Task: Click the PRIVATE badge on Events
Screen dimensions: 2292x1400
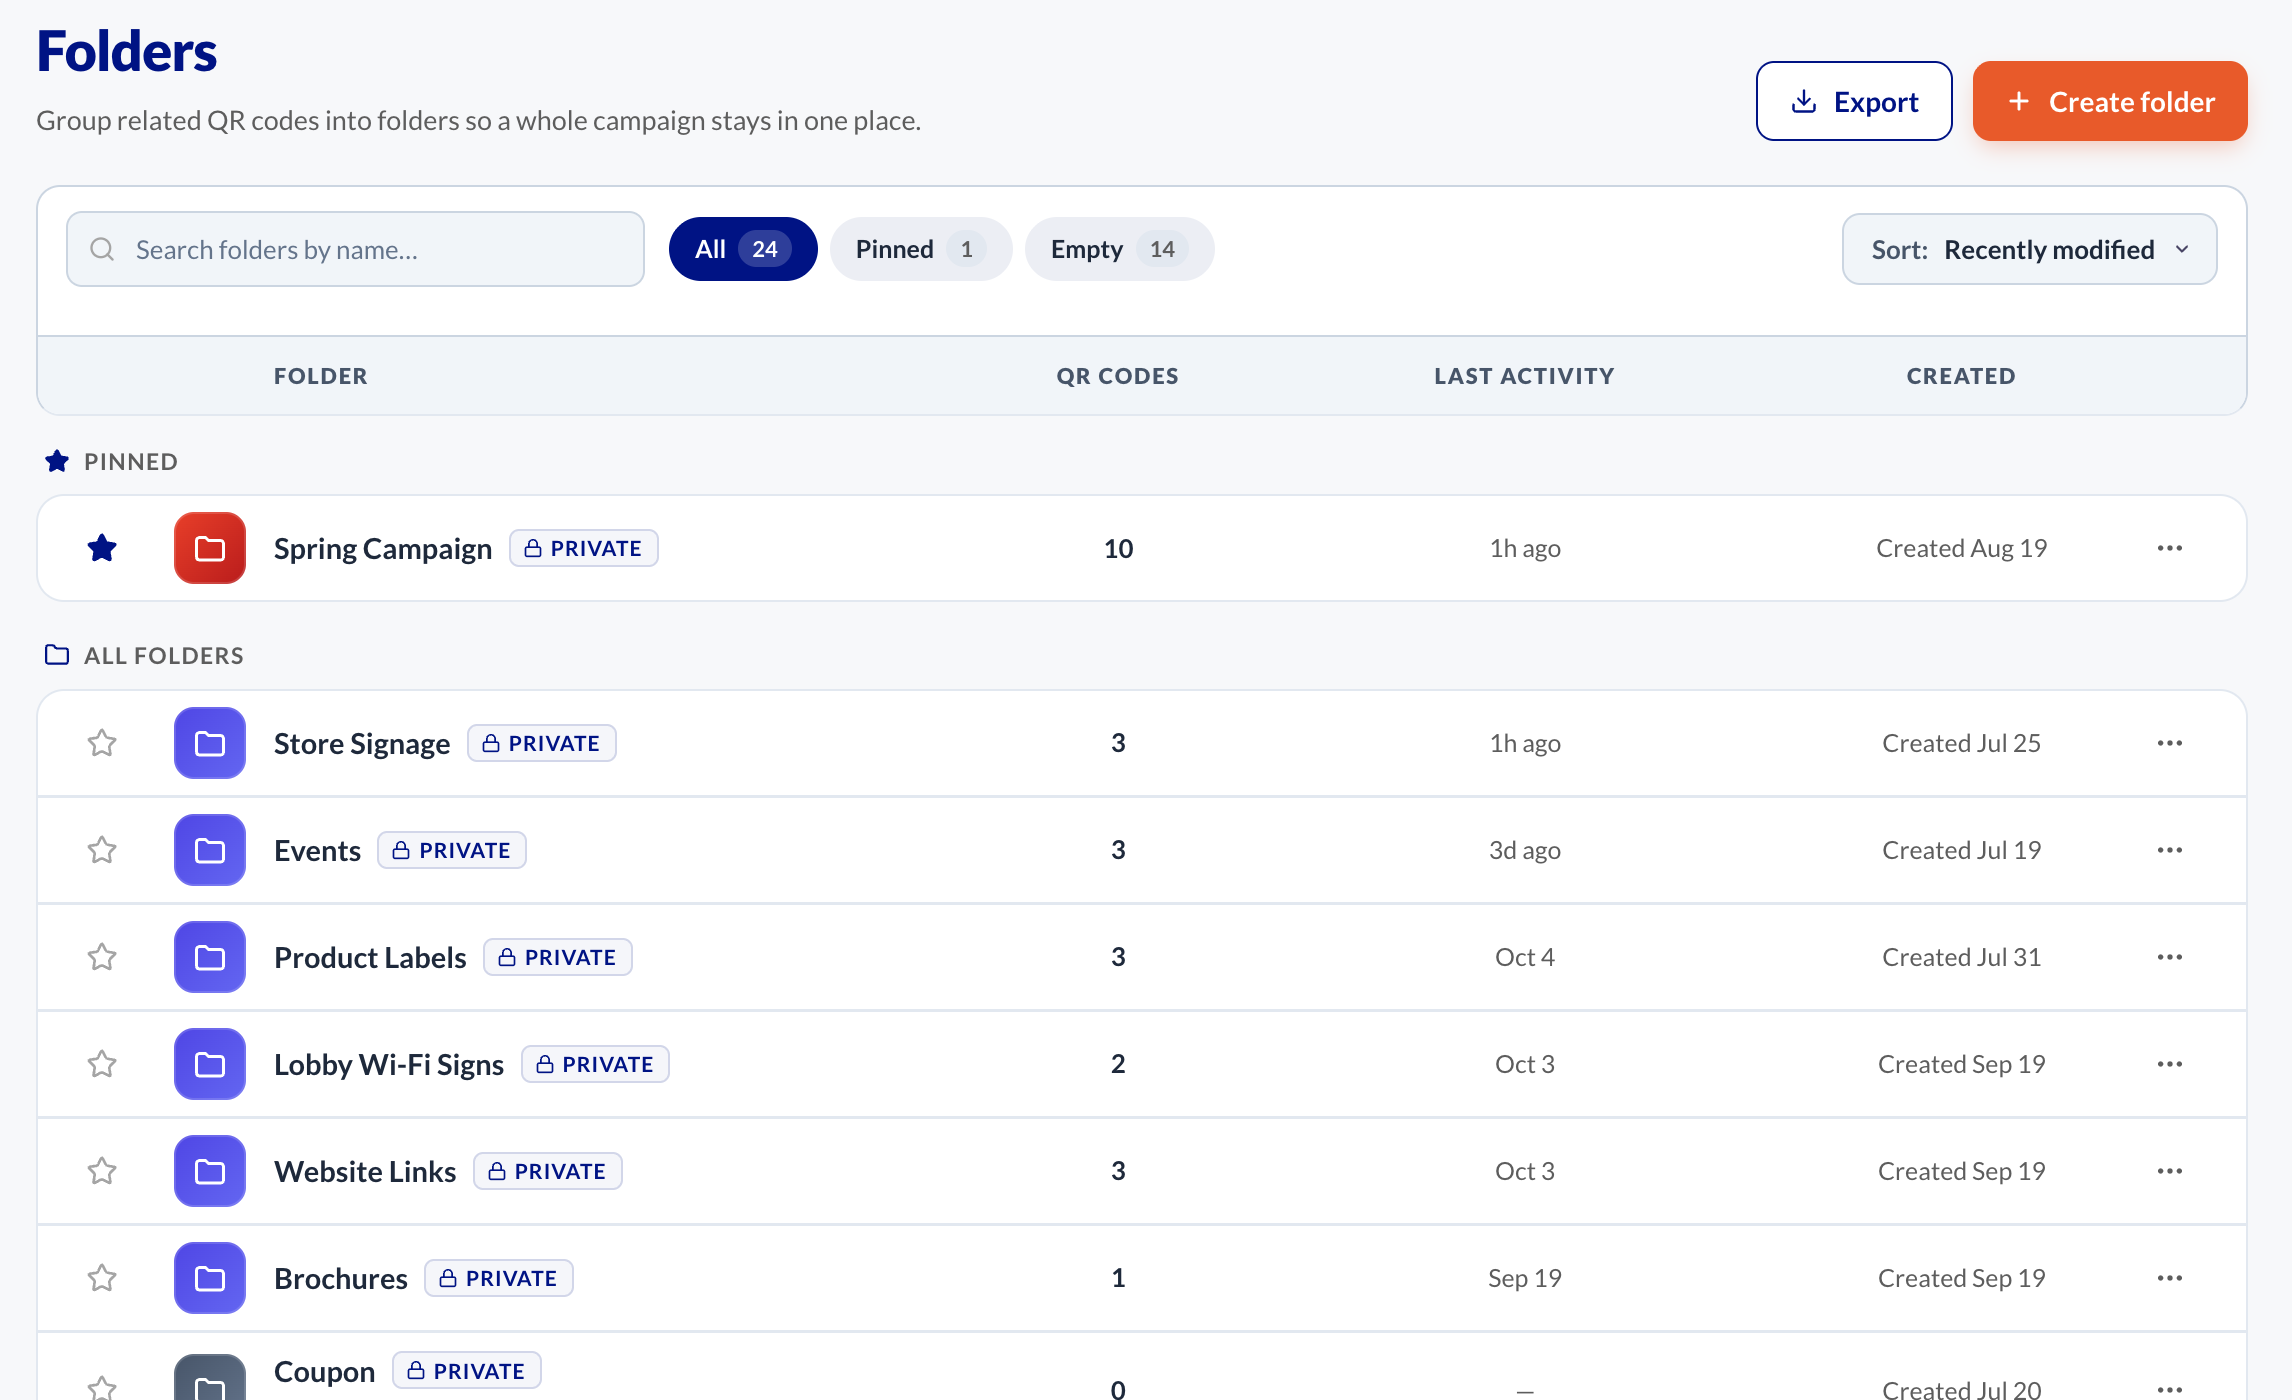Action: pyautogui.click(x=452, y=850)
